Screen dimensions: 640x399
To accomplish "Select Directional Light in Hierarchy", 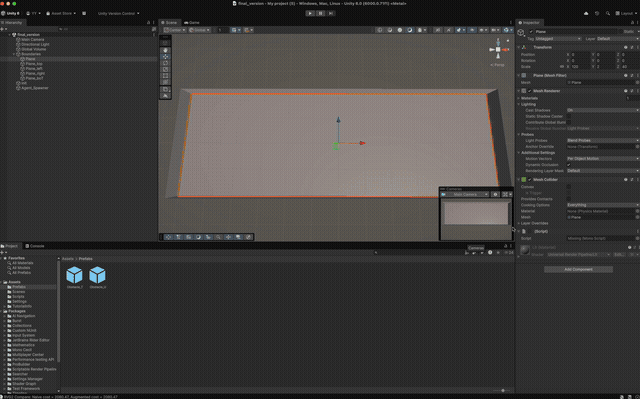I will click(35, 44).
